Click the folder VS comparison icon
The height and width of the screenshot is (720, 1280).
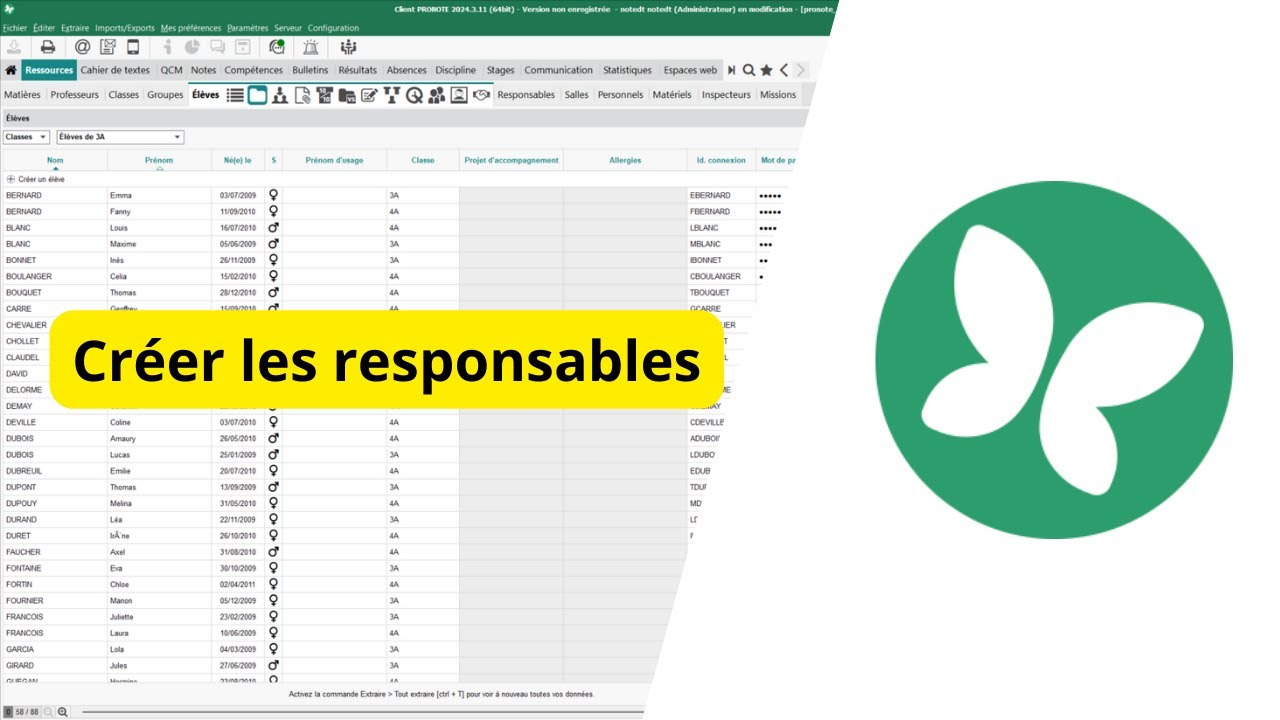[x=346, y=95]
